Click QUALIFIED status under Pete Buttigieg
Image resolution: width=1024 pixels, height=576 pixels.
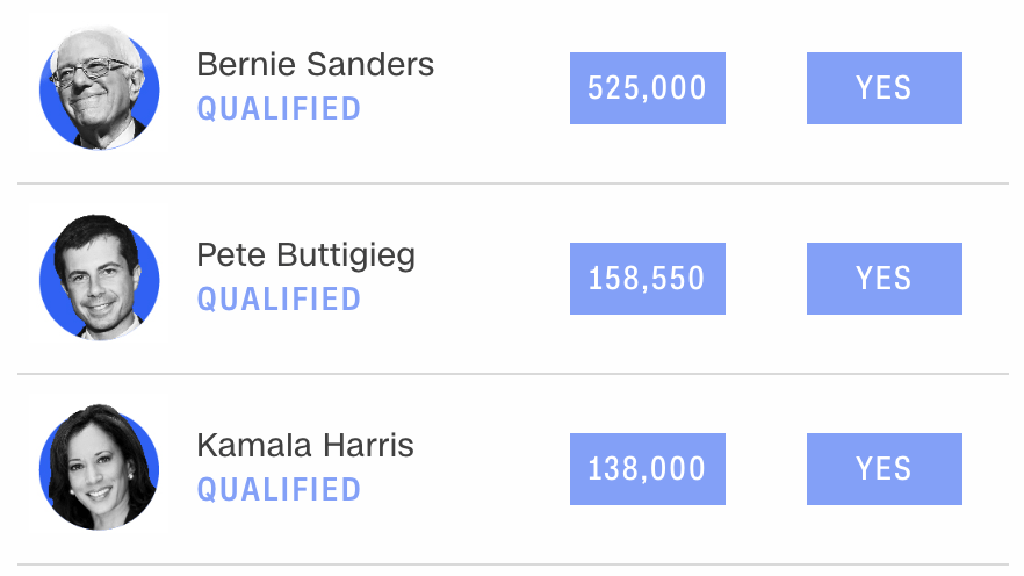click(279, 300)
